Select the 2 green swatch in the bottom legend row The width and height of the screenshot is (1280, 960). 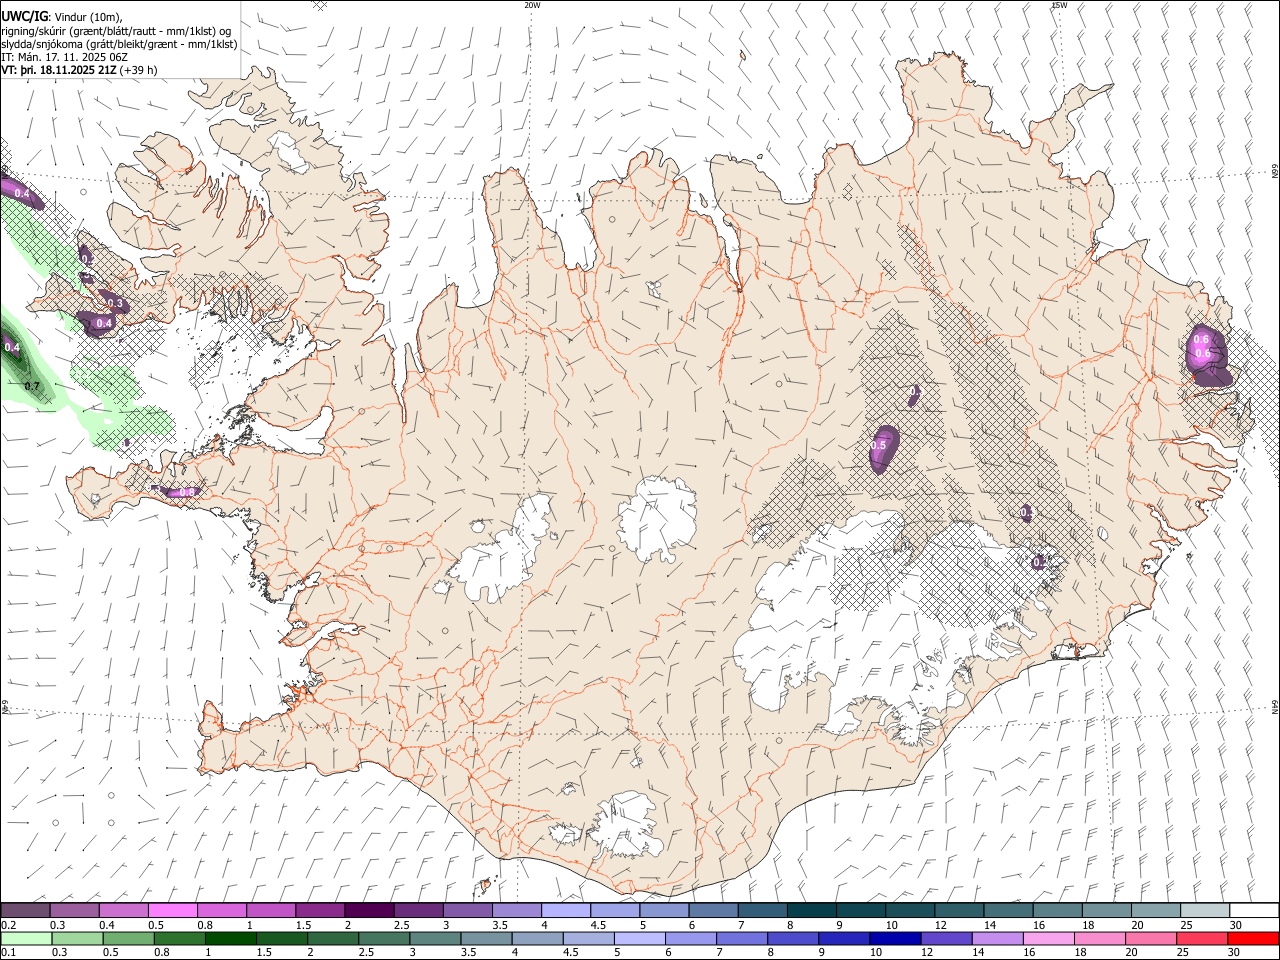point(333,938)
